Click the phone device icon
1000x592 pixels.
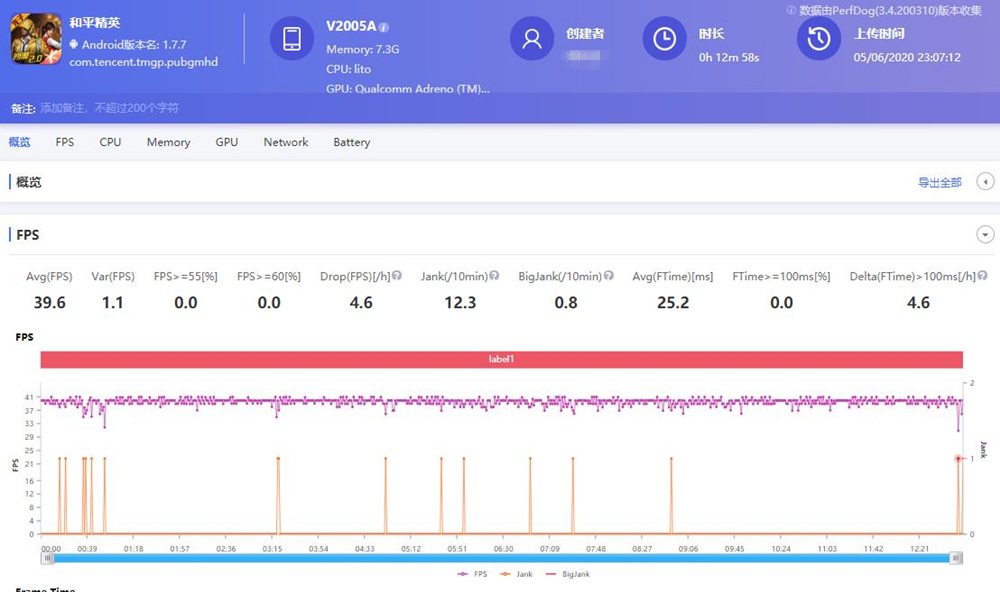(x=291, y=39)
